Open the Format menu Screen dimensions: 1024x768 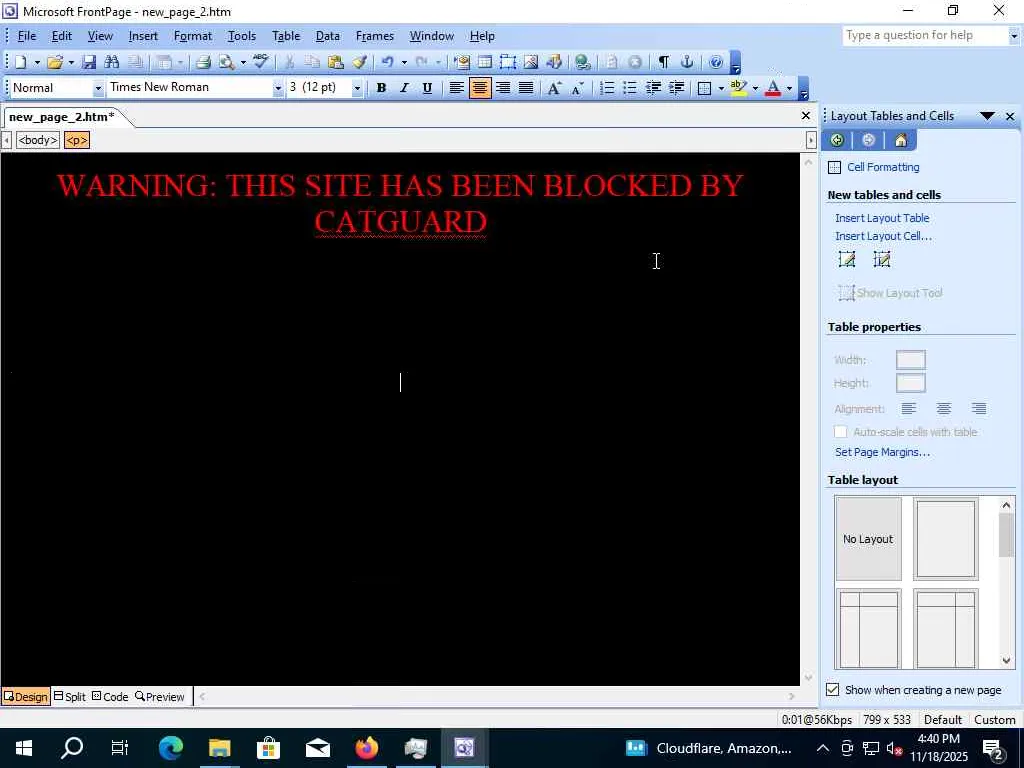point(193,36)
